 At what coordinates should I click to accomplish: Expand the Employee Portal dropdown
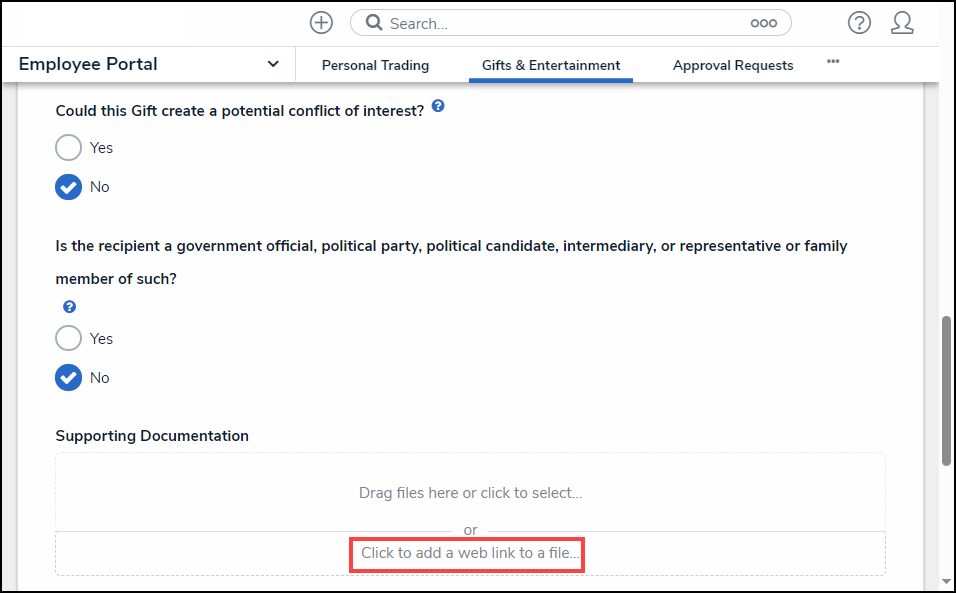(273, 64)
